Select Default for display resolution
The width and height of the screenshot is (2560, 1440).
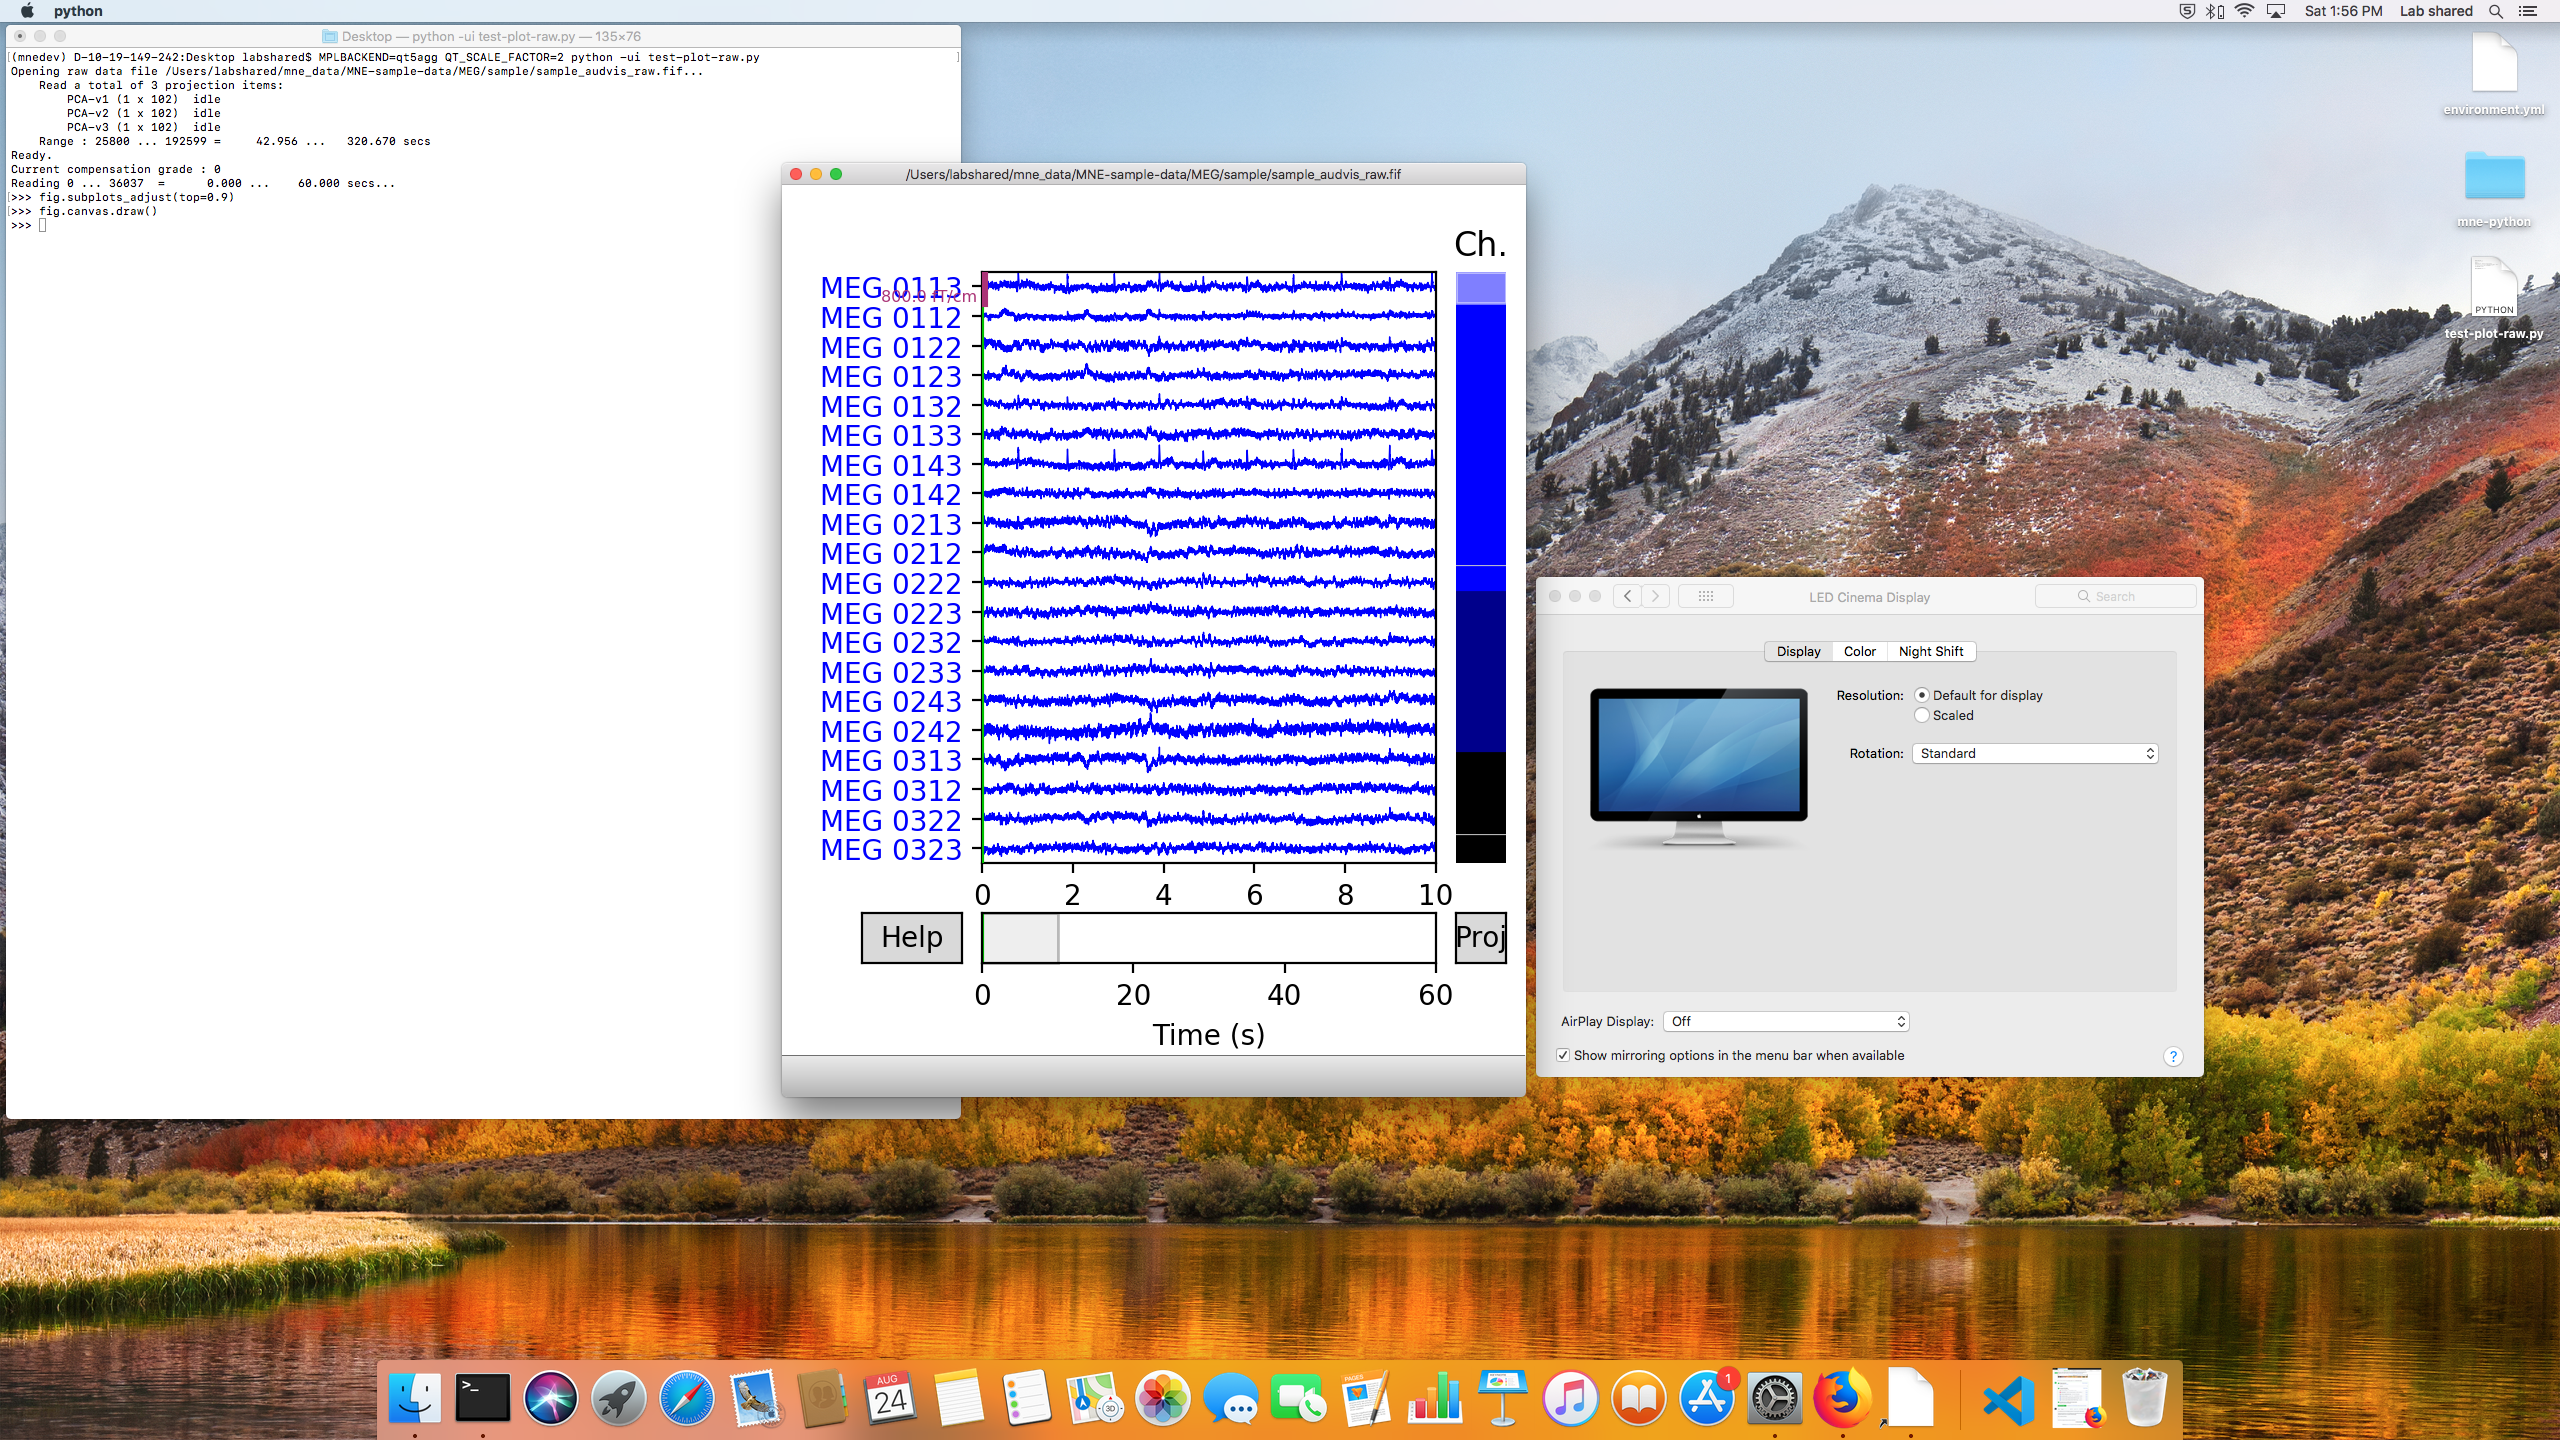(1922, 695)
